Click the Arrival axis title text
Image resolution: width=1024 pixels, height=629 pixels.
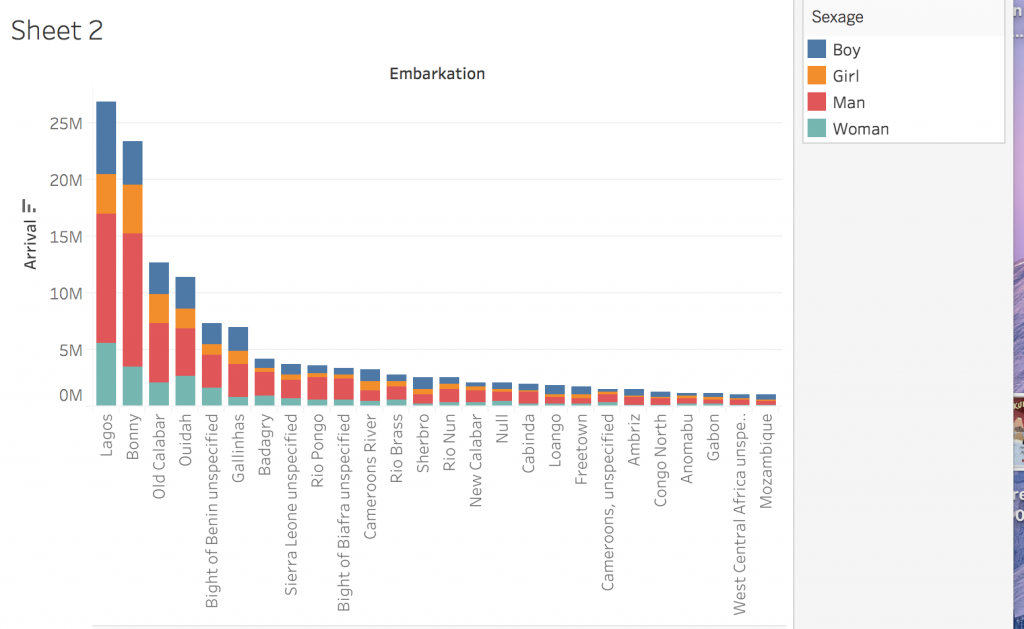pyautogui.click(x=30, y=244)
